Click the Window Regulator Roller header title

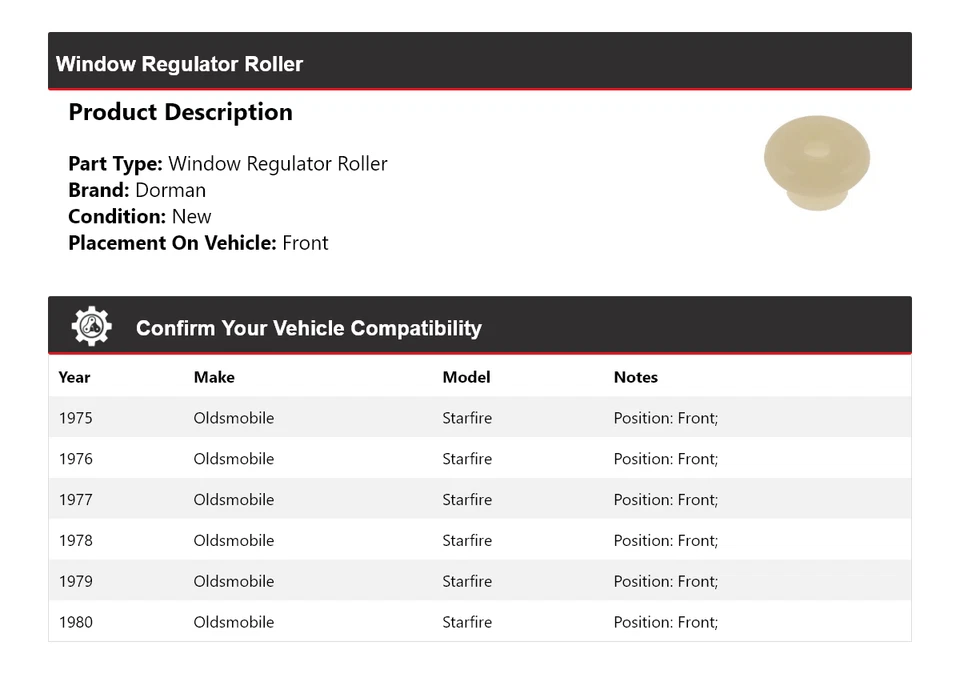179,64
